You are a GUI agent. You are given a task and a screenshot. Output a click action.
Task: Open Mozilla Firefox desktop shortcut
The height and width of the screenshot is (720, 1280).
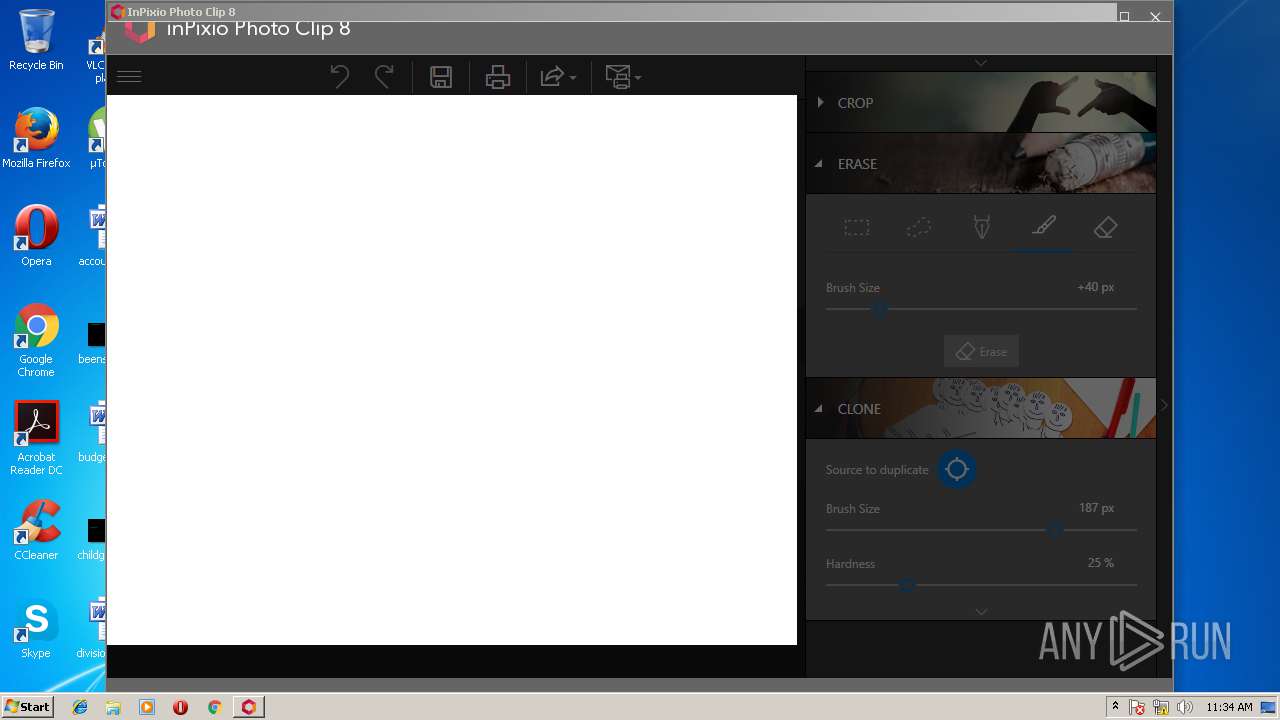click(x=36, y=138)
